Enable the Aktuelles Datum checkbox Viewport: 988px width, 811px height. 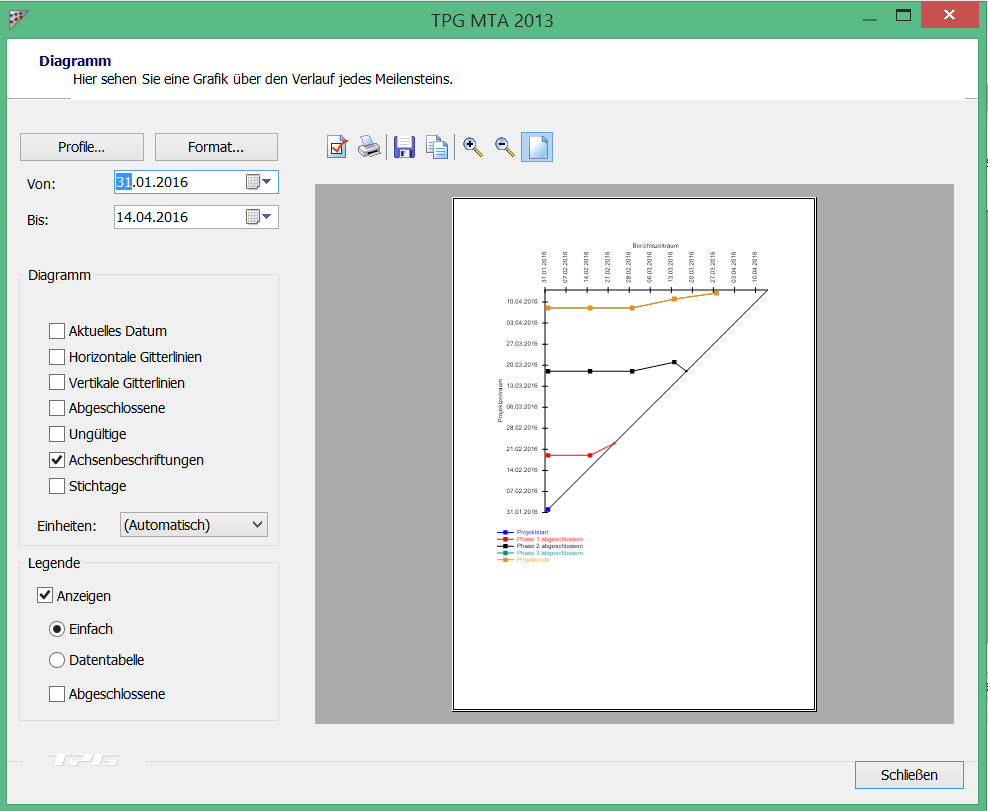pyautogui.click(x=58, y=331)
